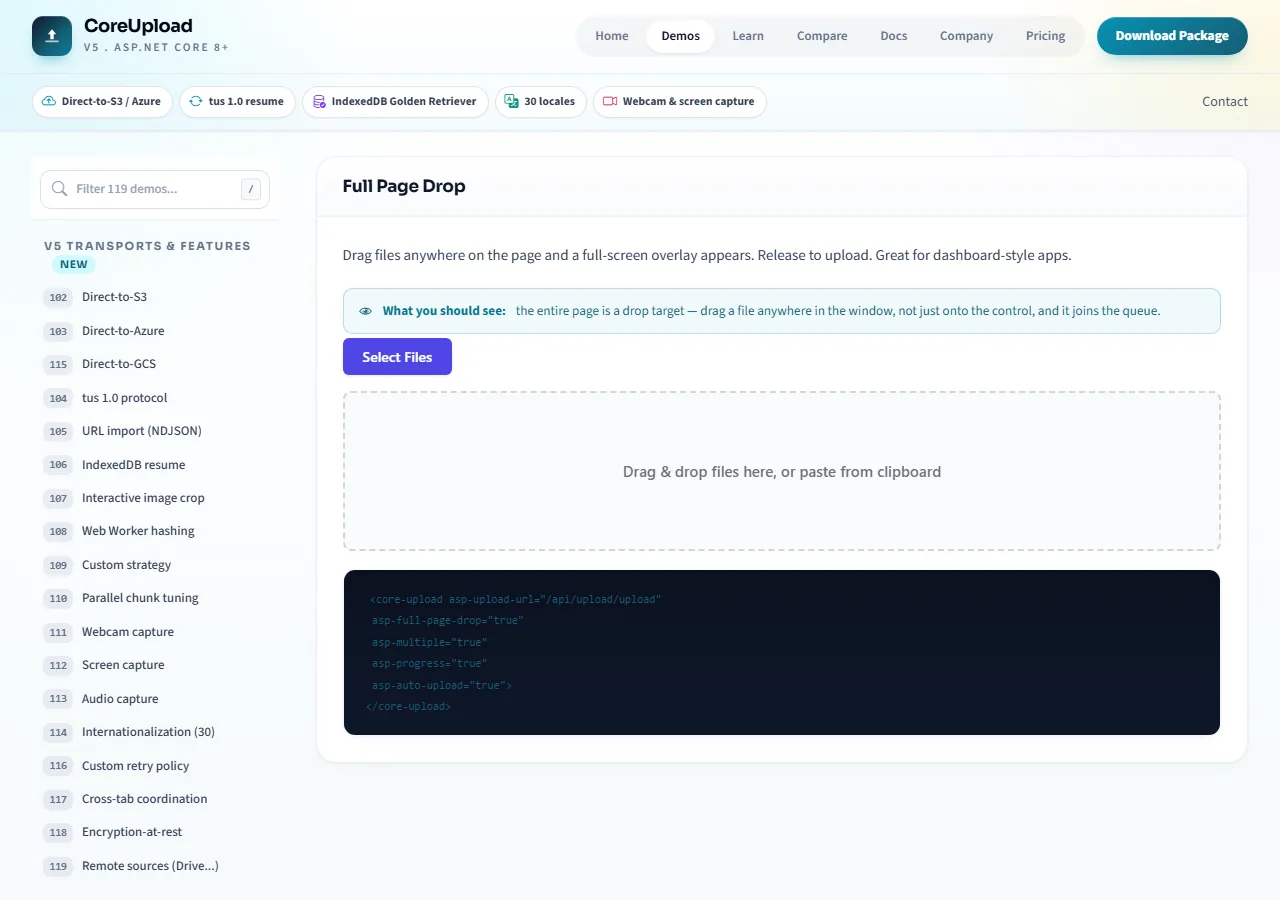The image size is (1280, 900).
Task: Select the Audio capture demo
Action: coord(155,699)
